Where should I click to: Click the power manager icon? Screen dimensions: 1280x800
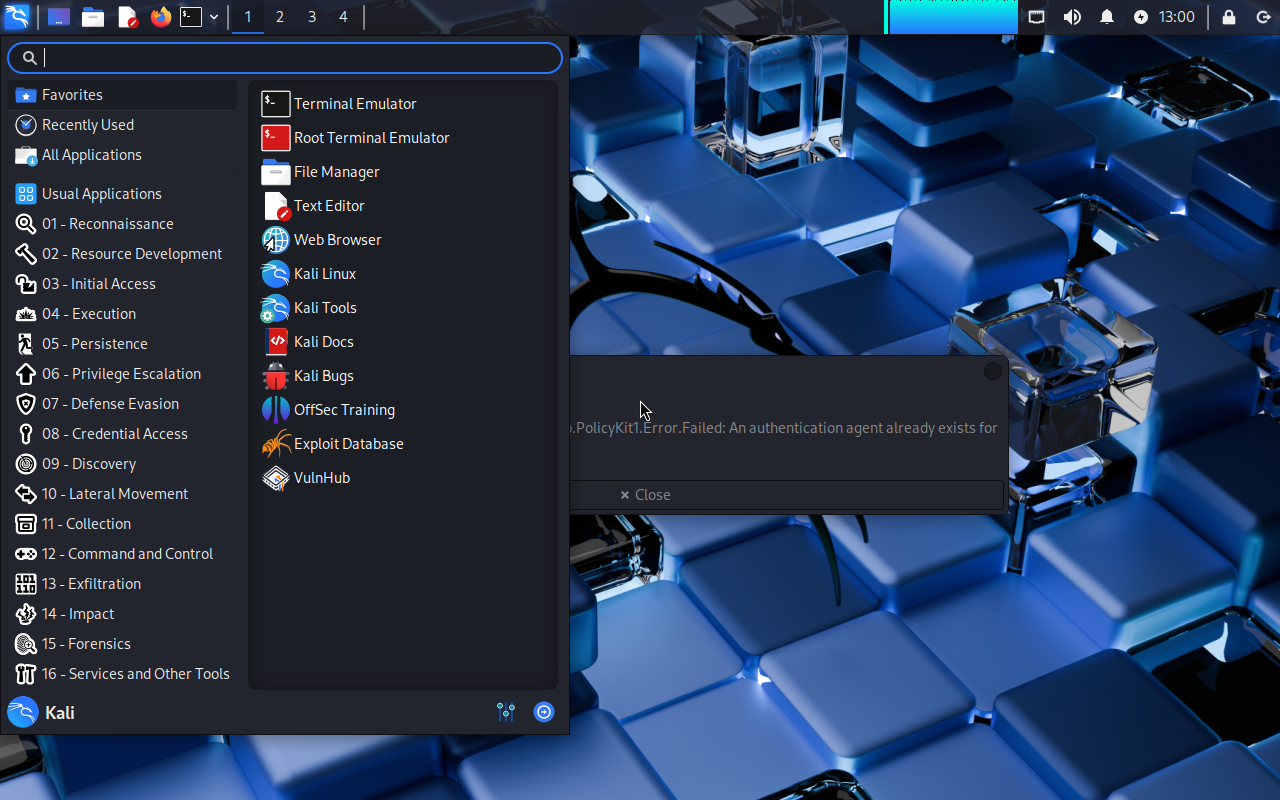[1141, 17]
